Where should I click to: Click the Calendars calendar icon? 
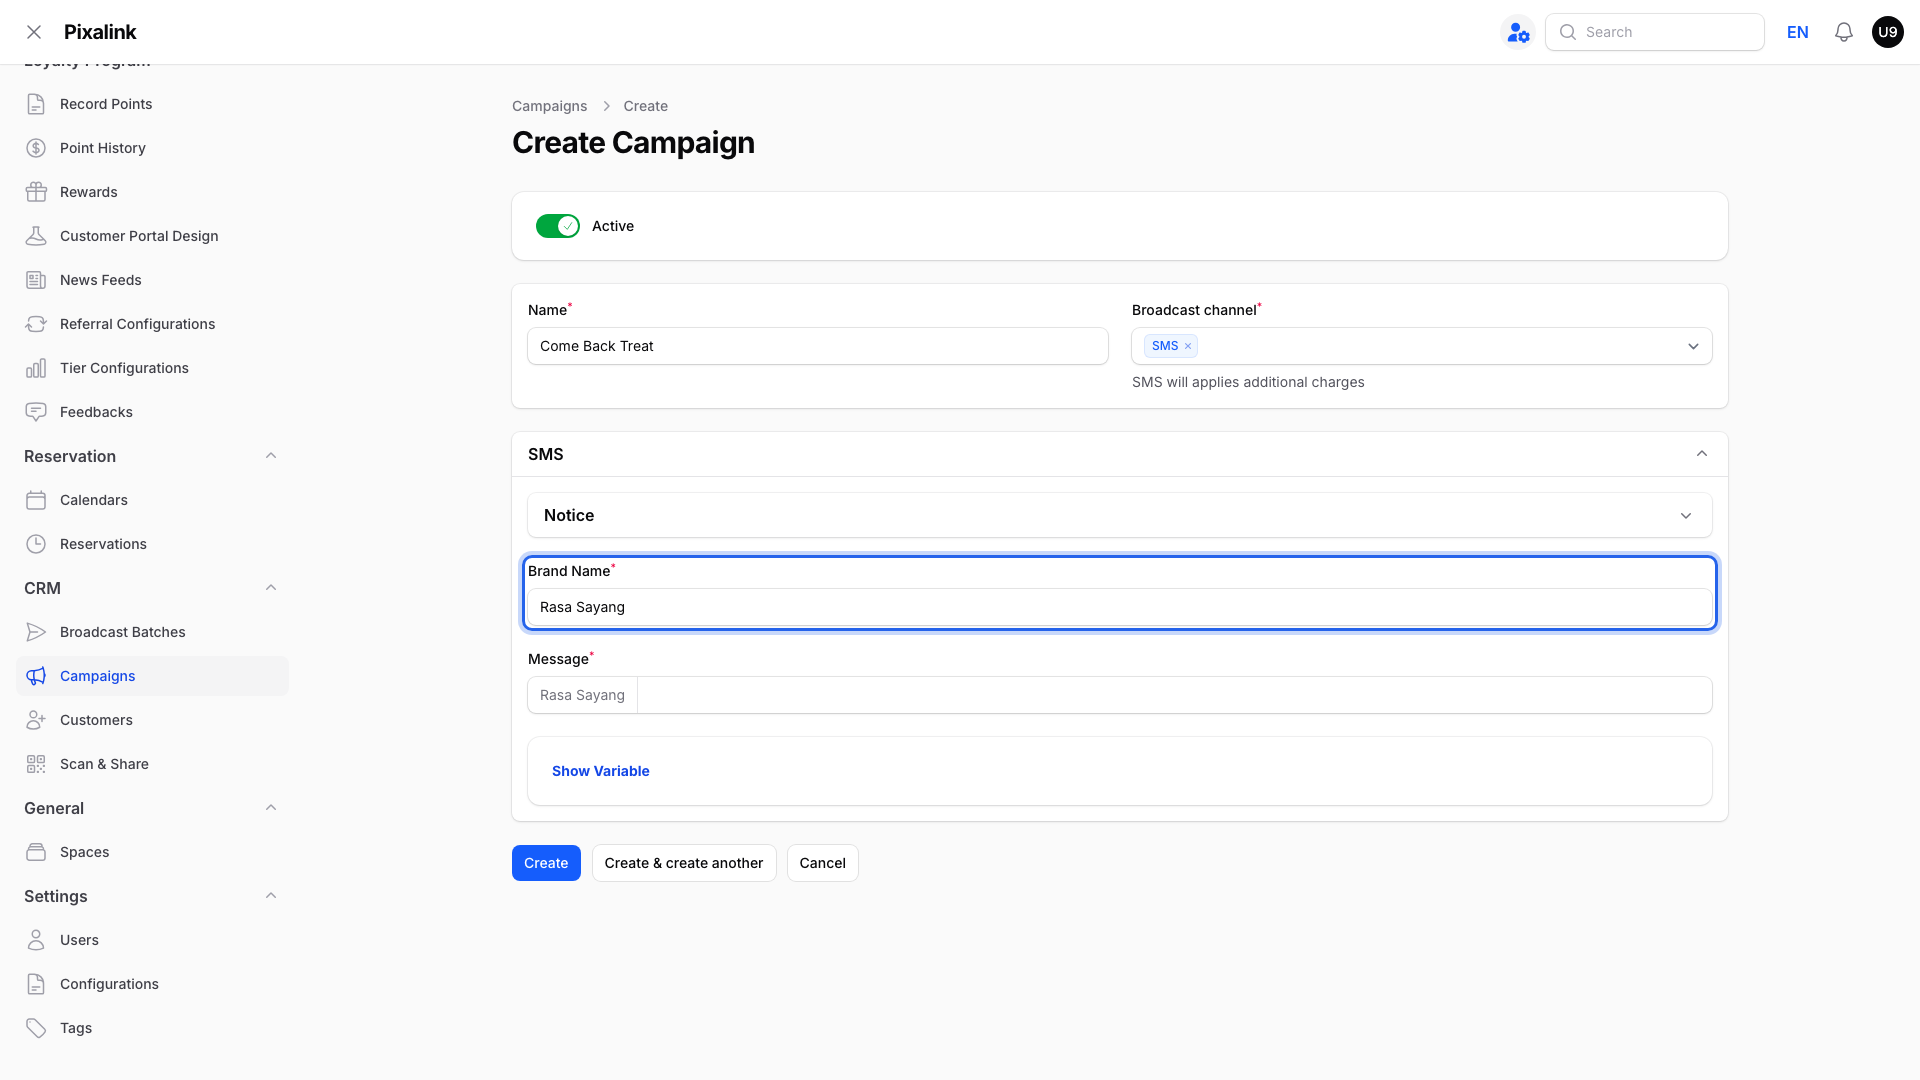(36, 500)
